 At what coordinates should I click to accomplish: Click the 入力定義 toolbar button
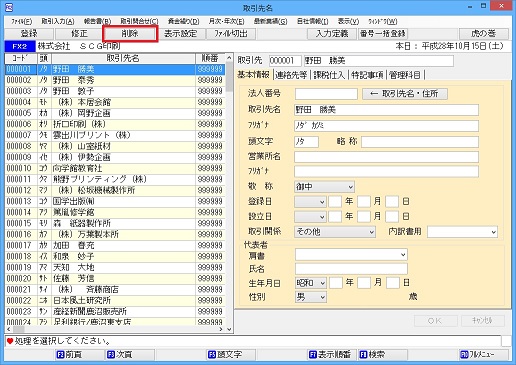(332, 34)
